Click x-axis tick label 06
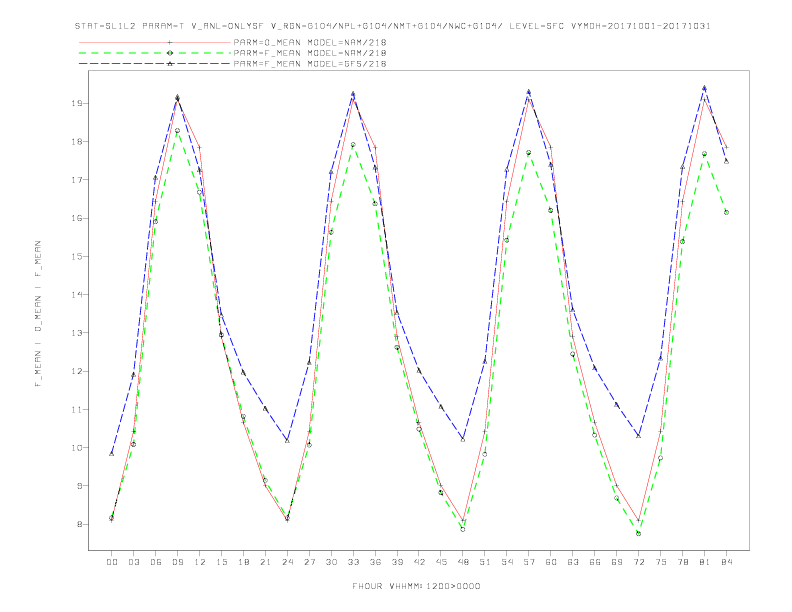This screenshot has width=792, height=612. coord(156,562)
